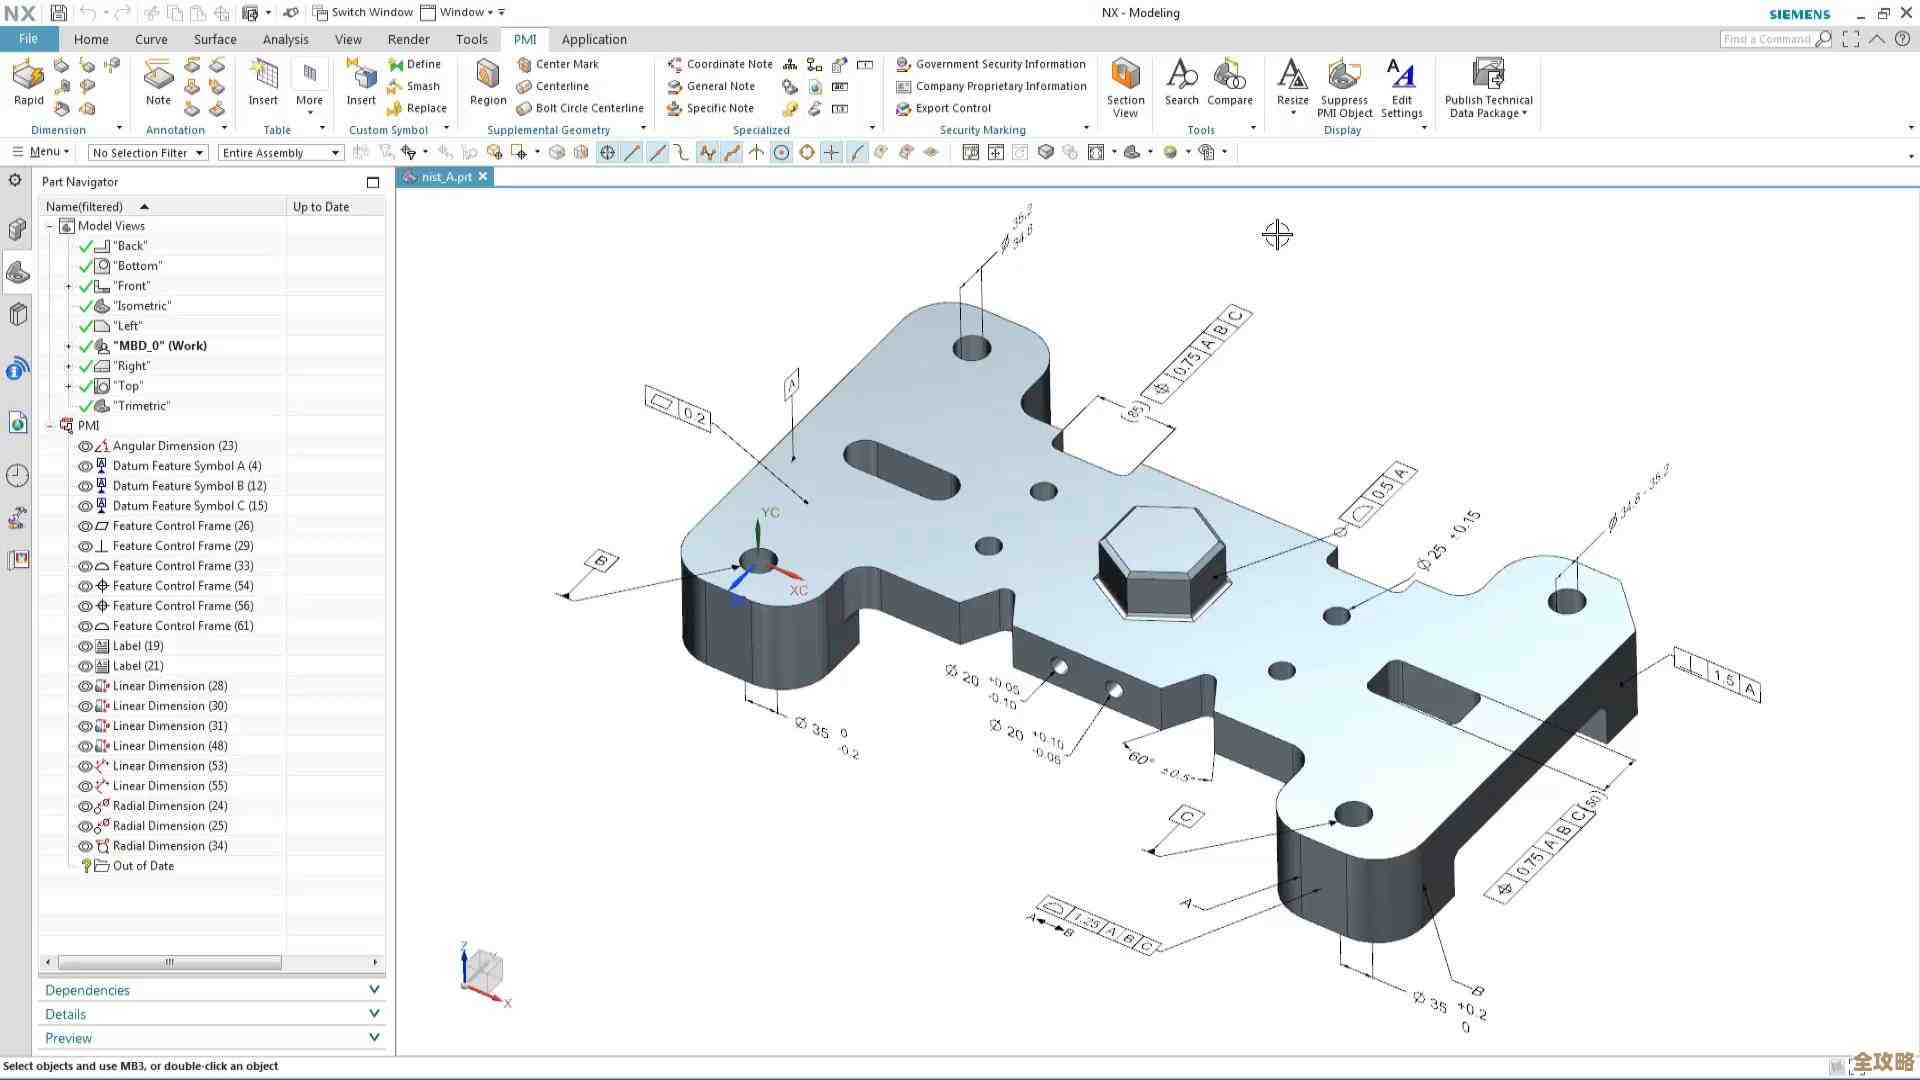Switch to the Analysis ribbon tab
The width and height of the screenshot is (1920, 1080).
coord(285,39)
